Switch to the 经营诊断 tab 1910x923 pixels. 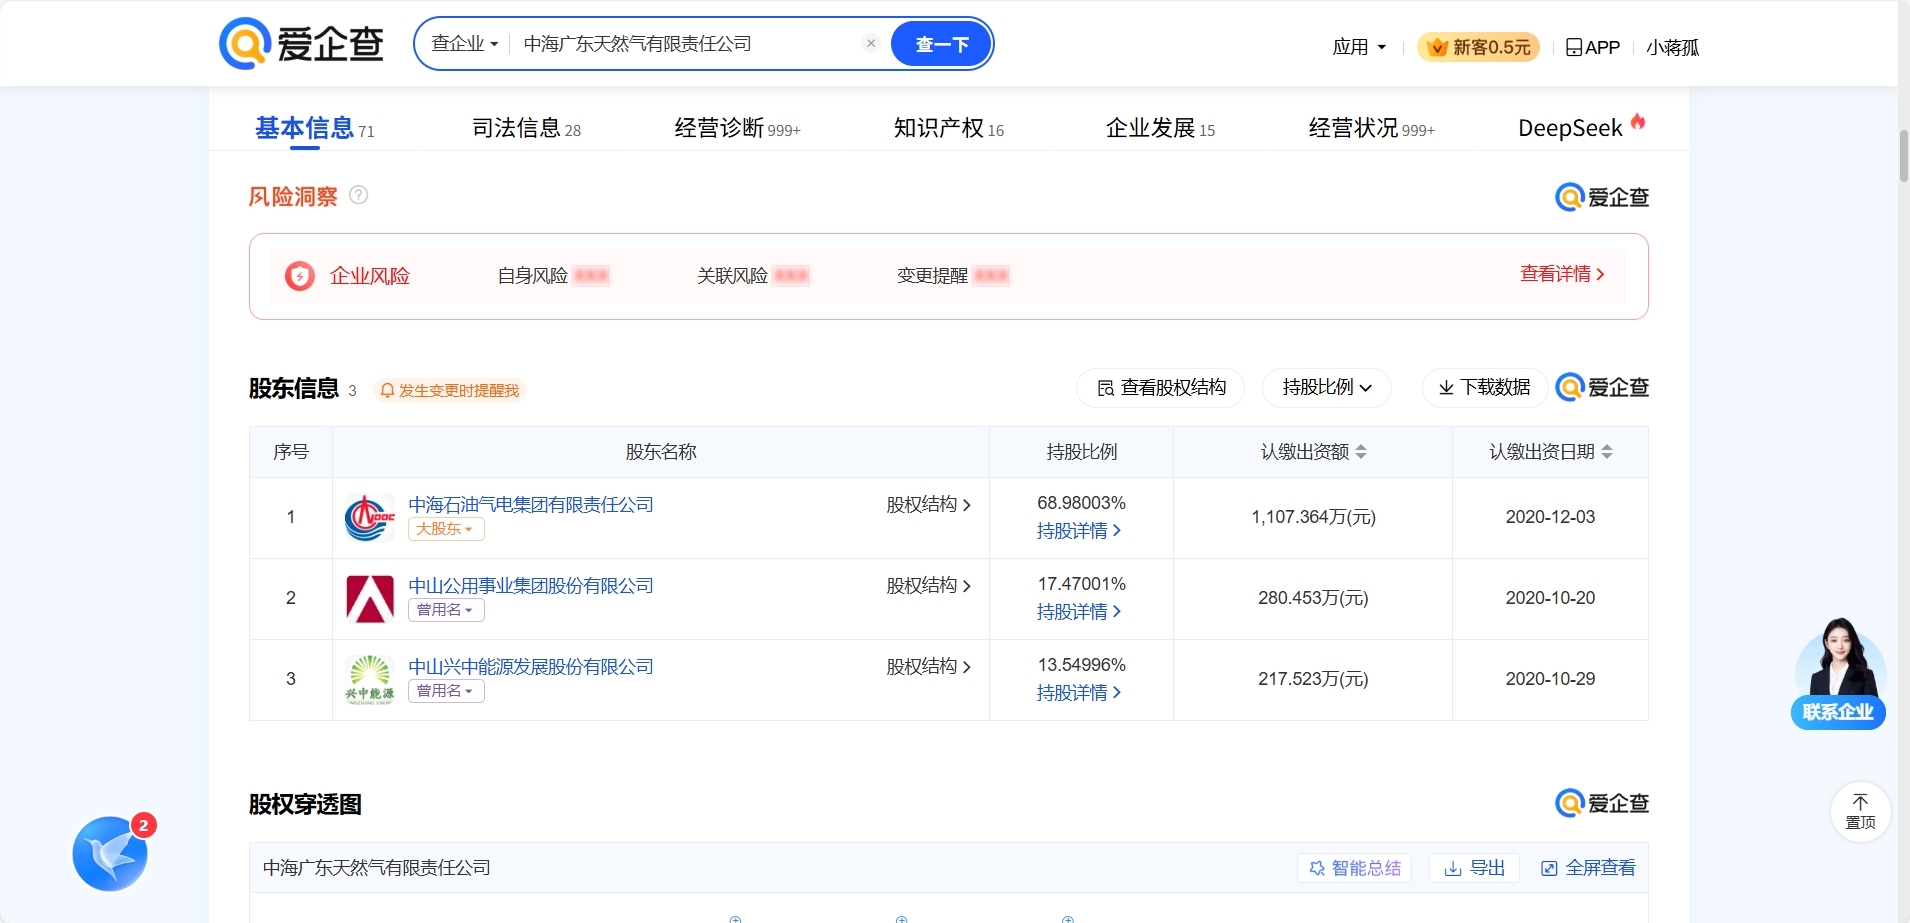click(737, 128)
